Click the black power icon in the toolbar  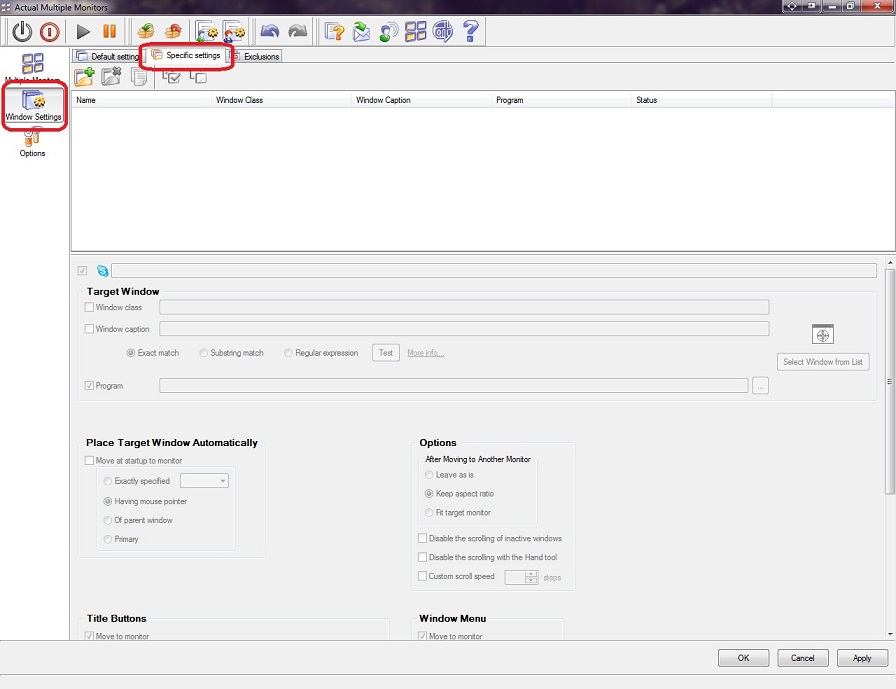click(x=22, y=31)
